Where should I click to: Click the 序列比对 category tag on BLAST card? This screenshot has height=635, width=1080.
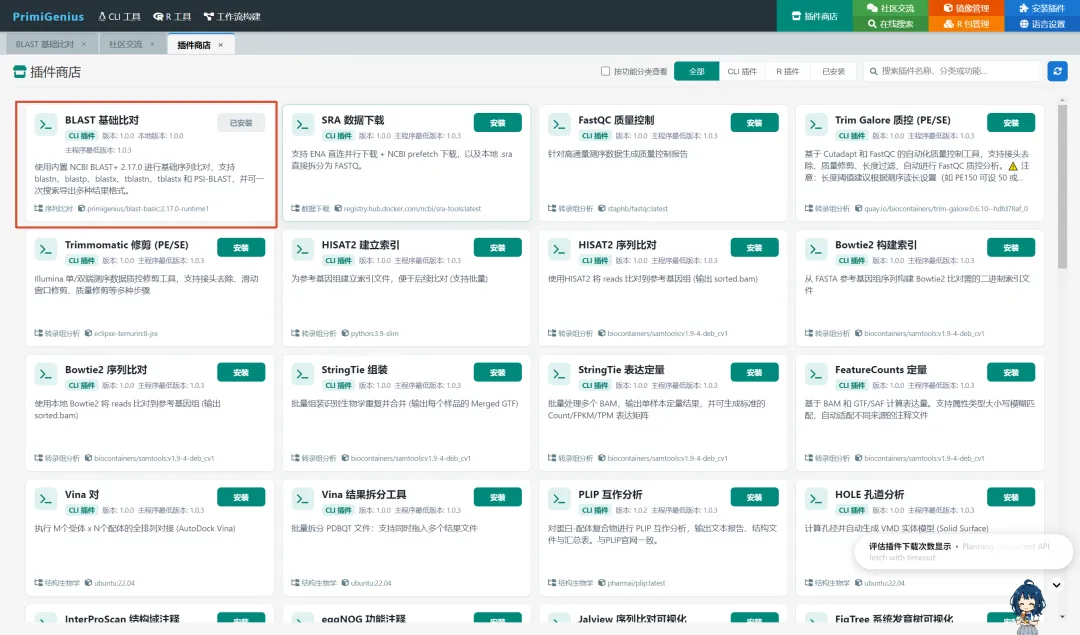(x=54, y=208)
